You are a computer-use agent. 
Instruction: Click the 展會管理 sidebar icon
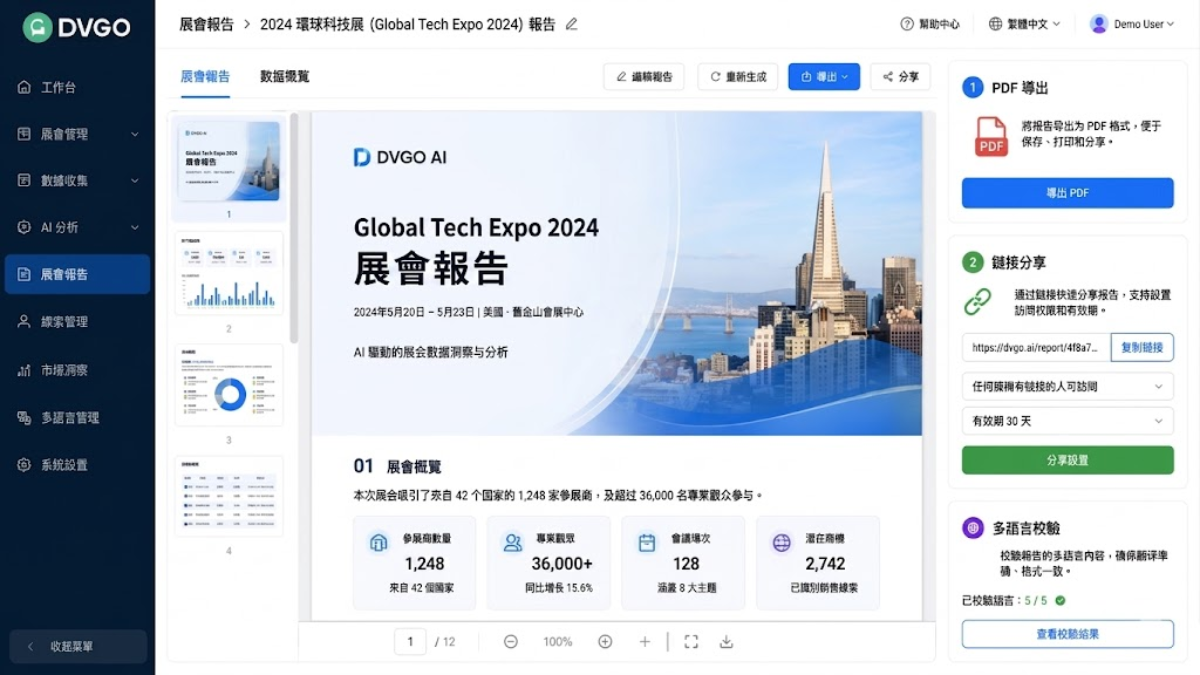point(25,134)
